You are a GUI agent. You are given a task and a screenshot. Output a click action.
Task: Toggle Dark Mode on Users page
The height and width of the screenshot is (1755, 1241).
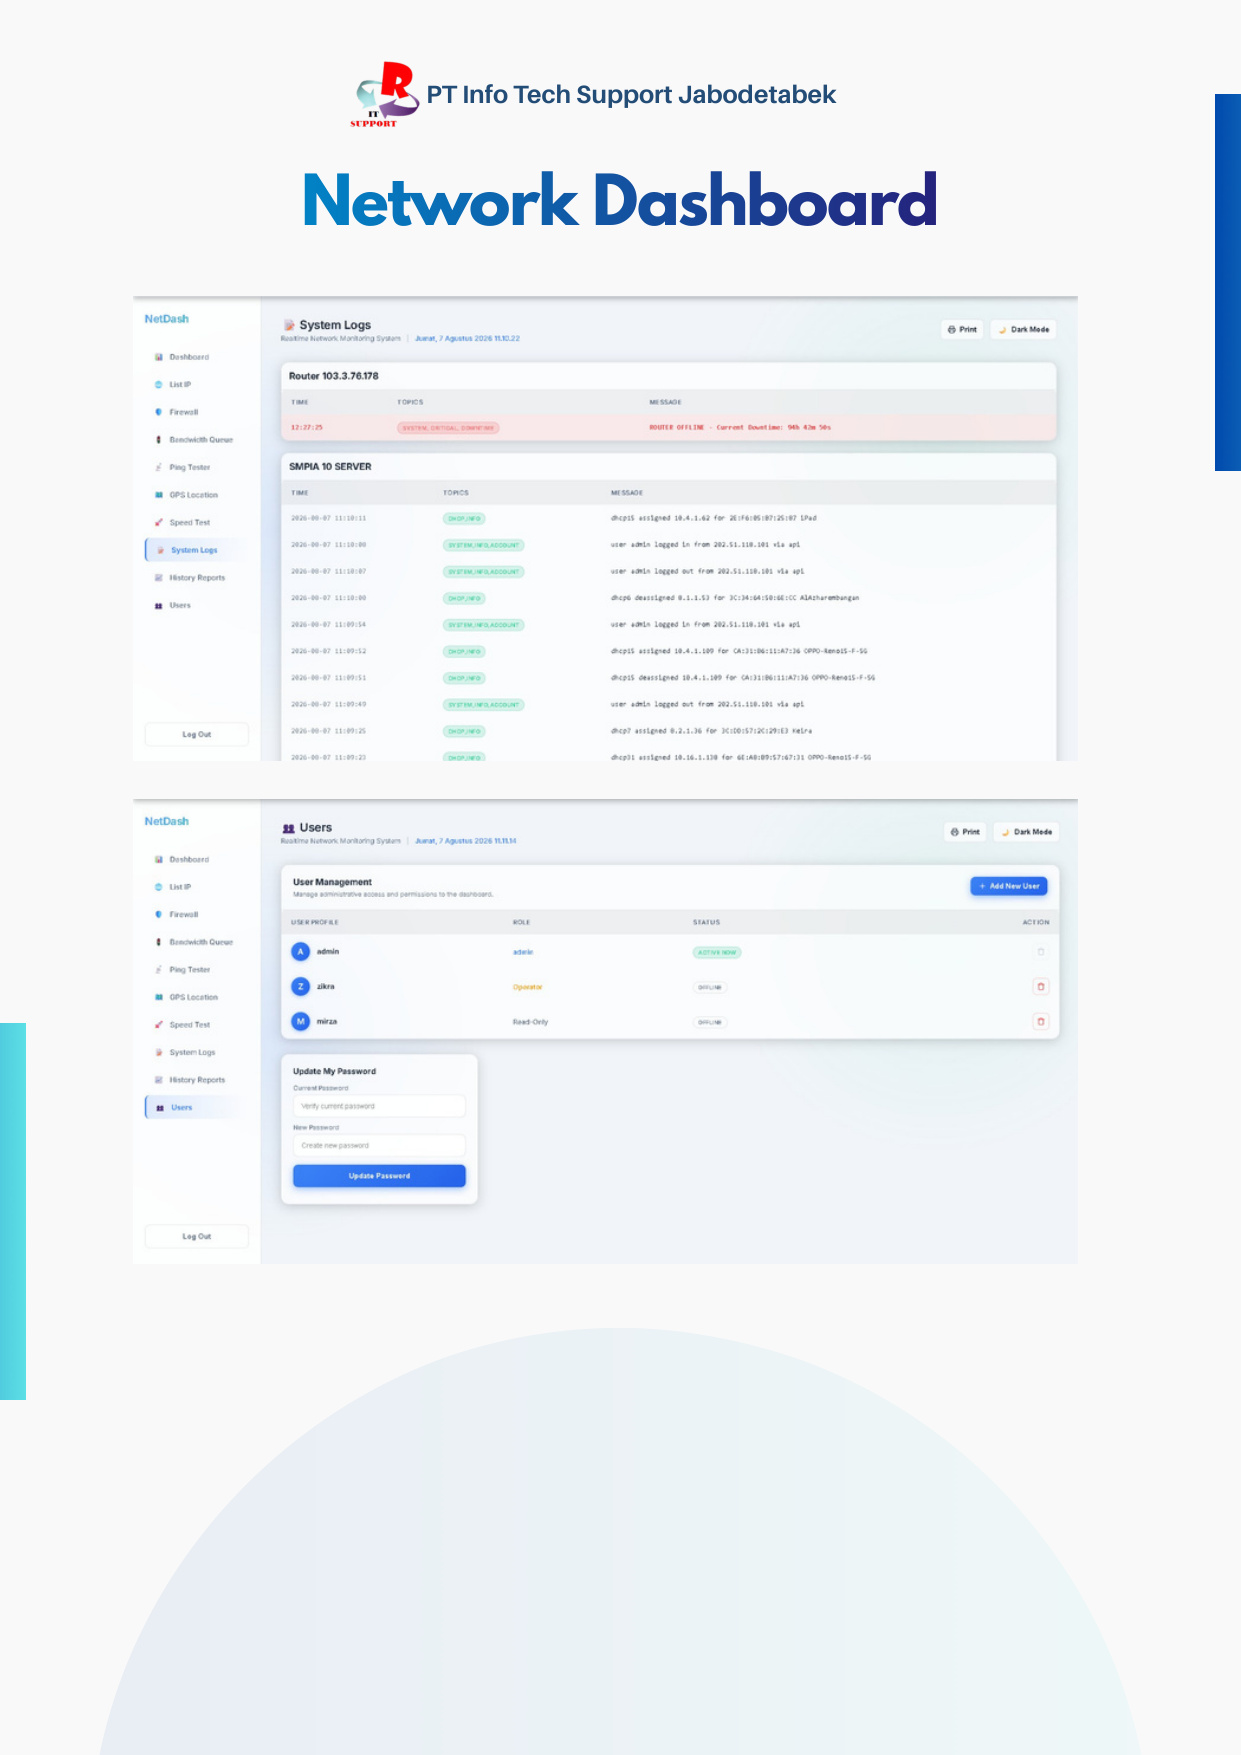click(1027, 832)
